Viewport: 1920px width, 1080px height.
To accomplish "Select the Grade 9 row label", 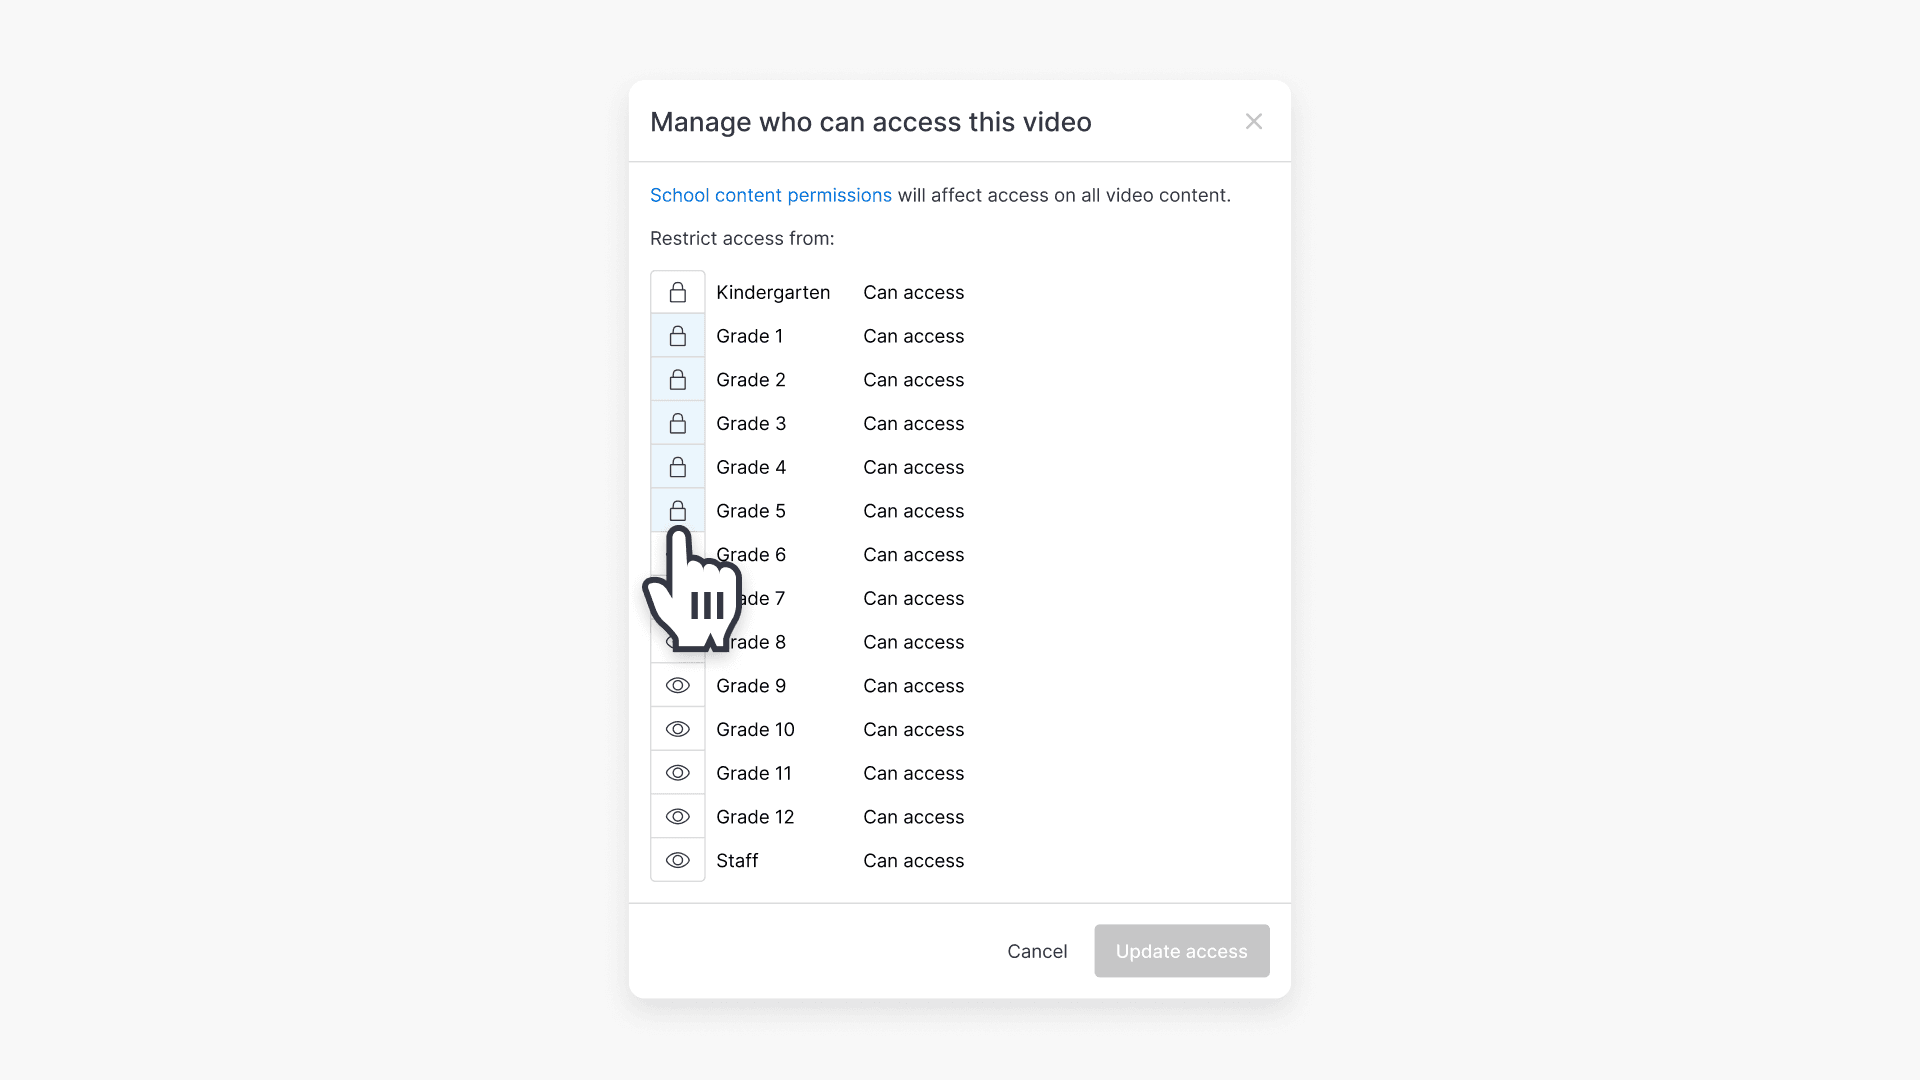I will 751,685.
